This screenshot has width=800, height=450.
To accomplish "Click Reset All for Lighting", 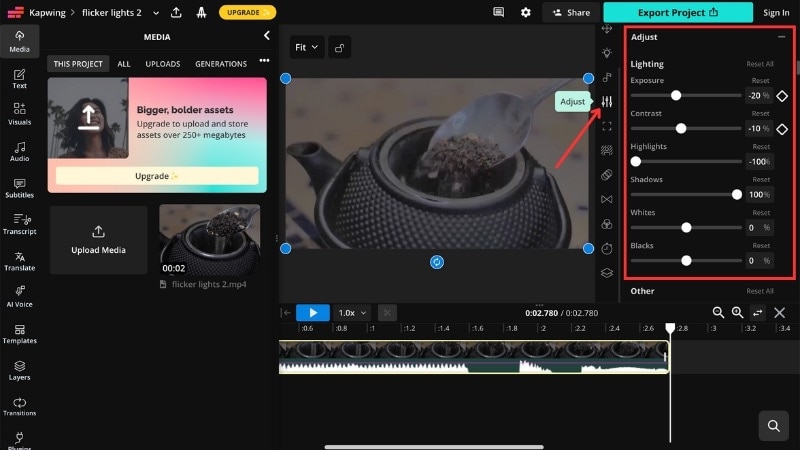I will [x=760, y=64].
